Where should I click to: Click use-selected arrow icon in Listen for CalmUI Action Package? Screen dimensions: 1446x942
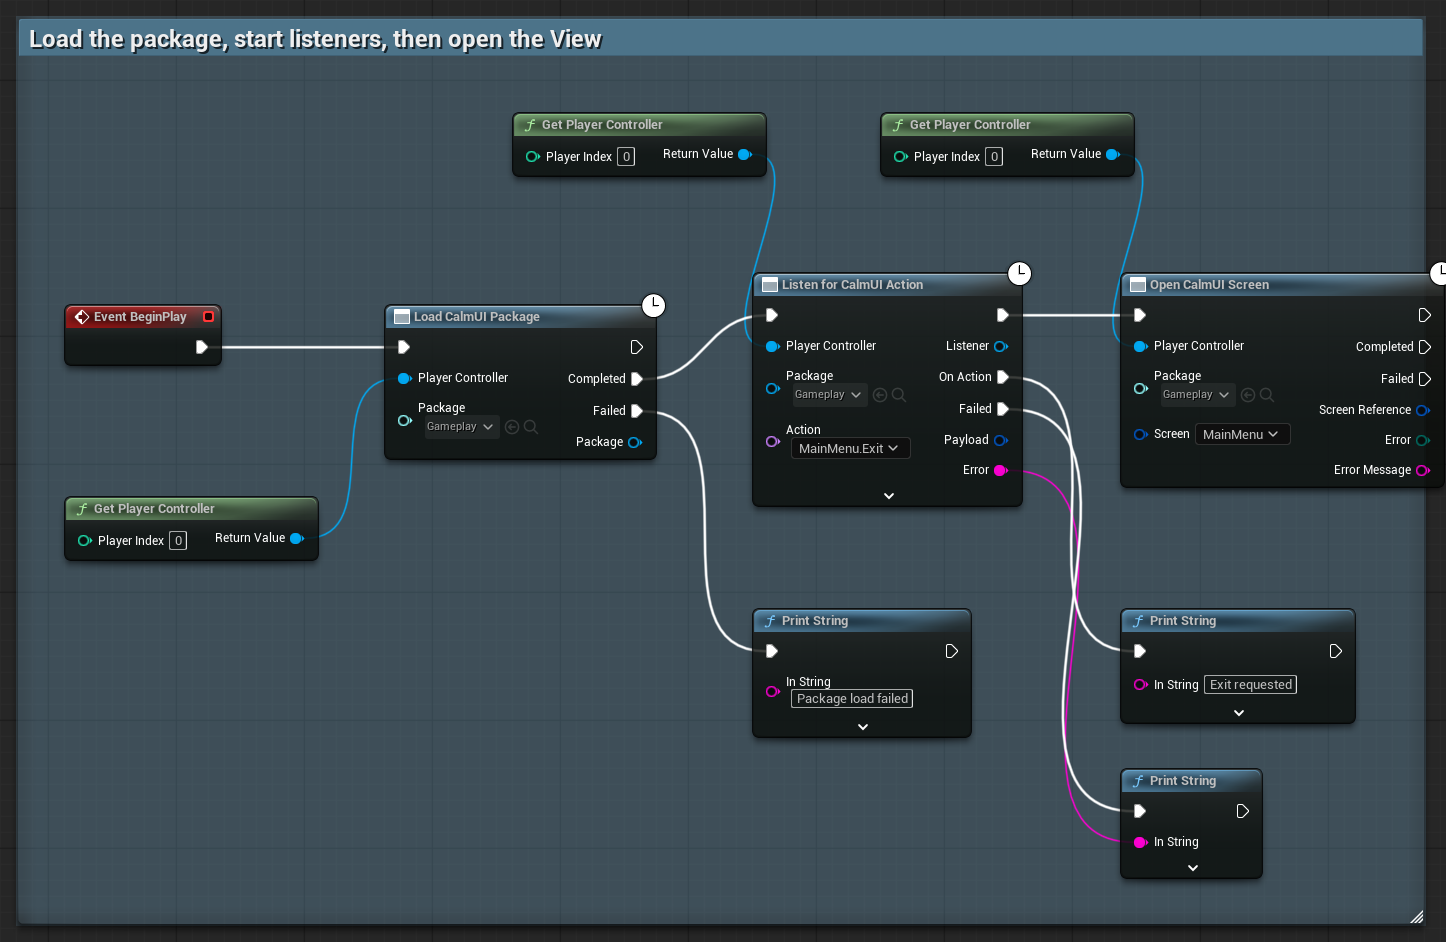[880, 395]
